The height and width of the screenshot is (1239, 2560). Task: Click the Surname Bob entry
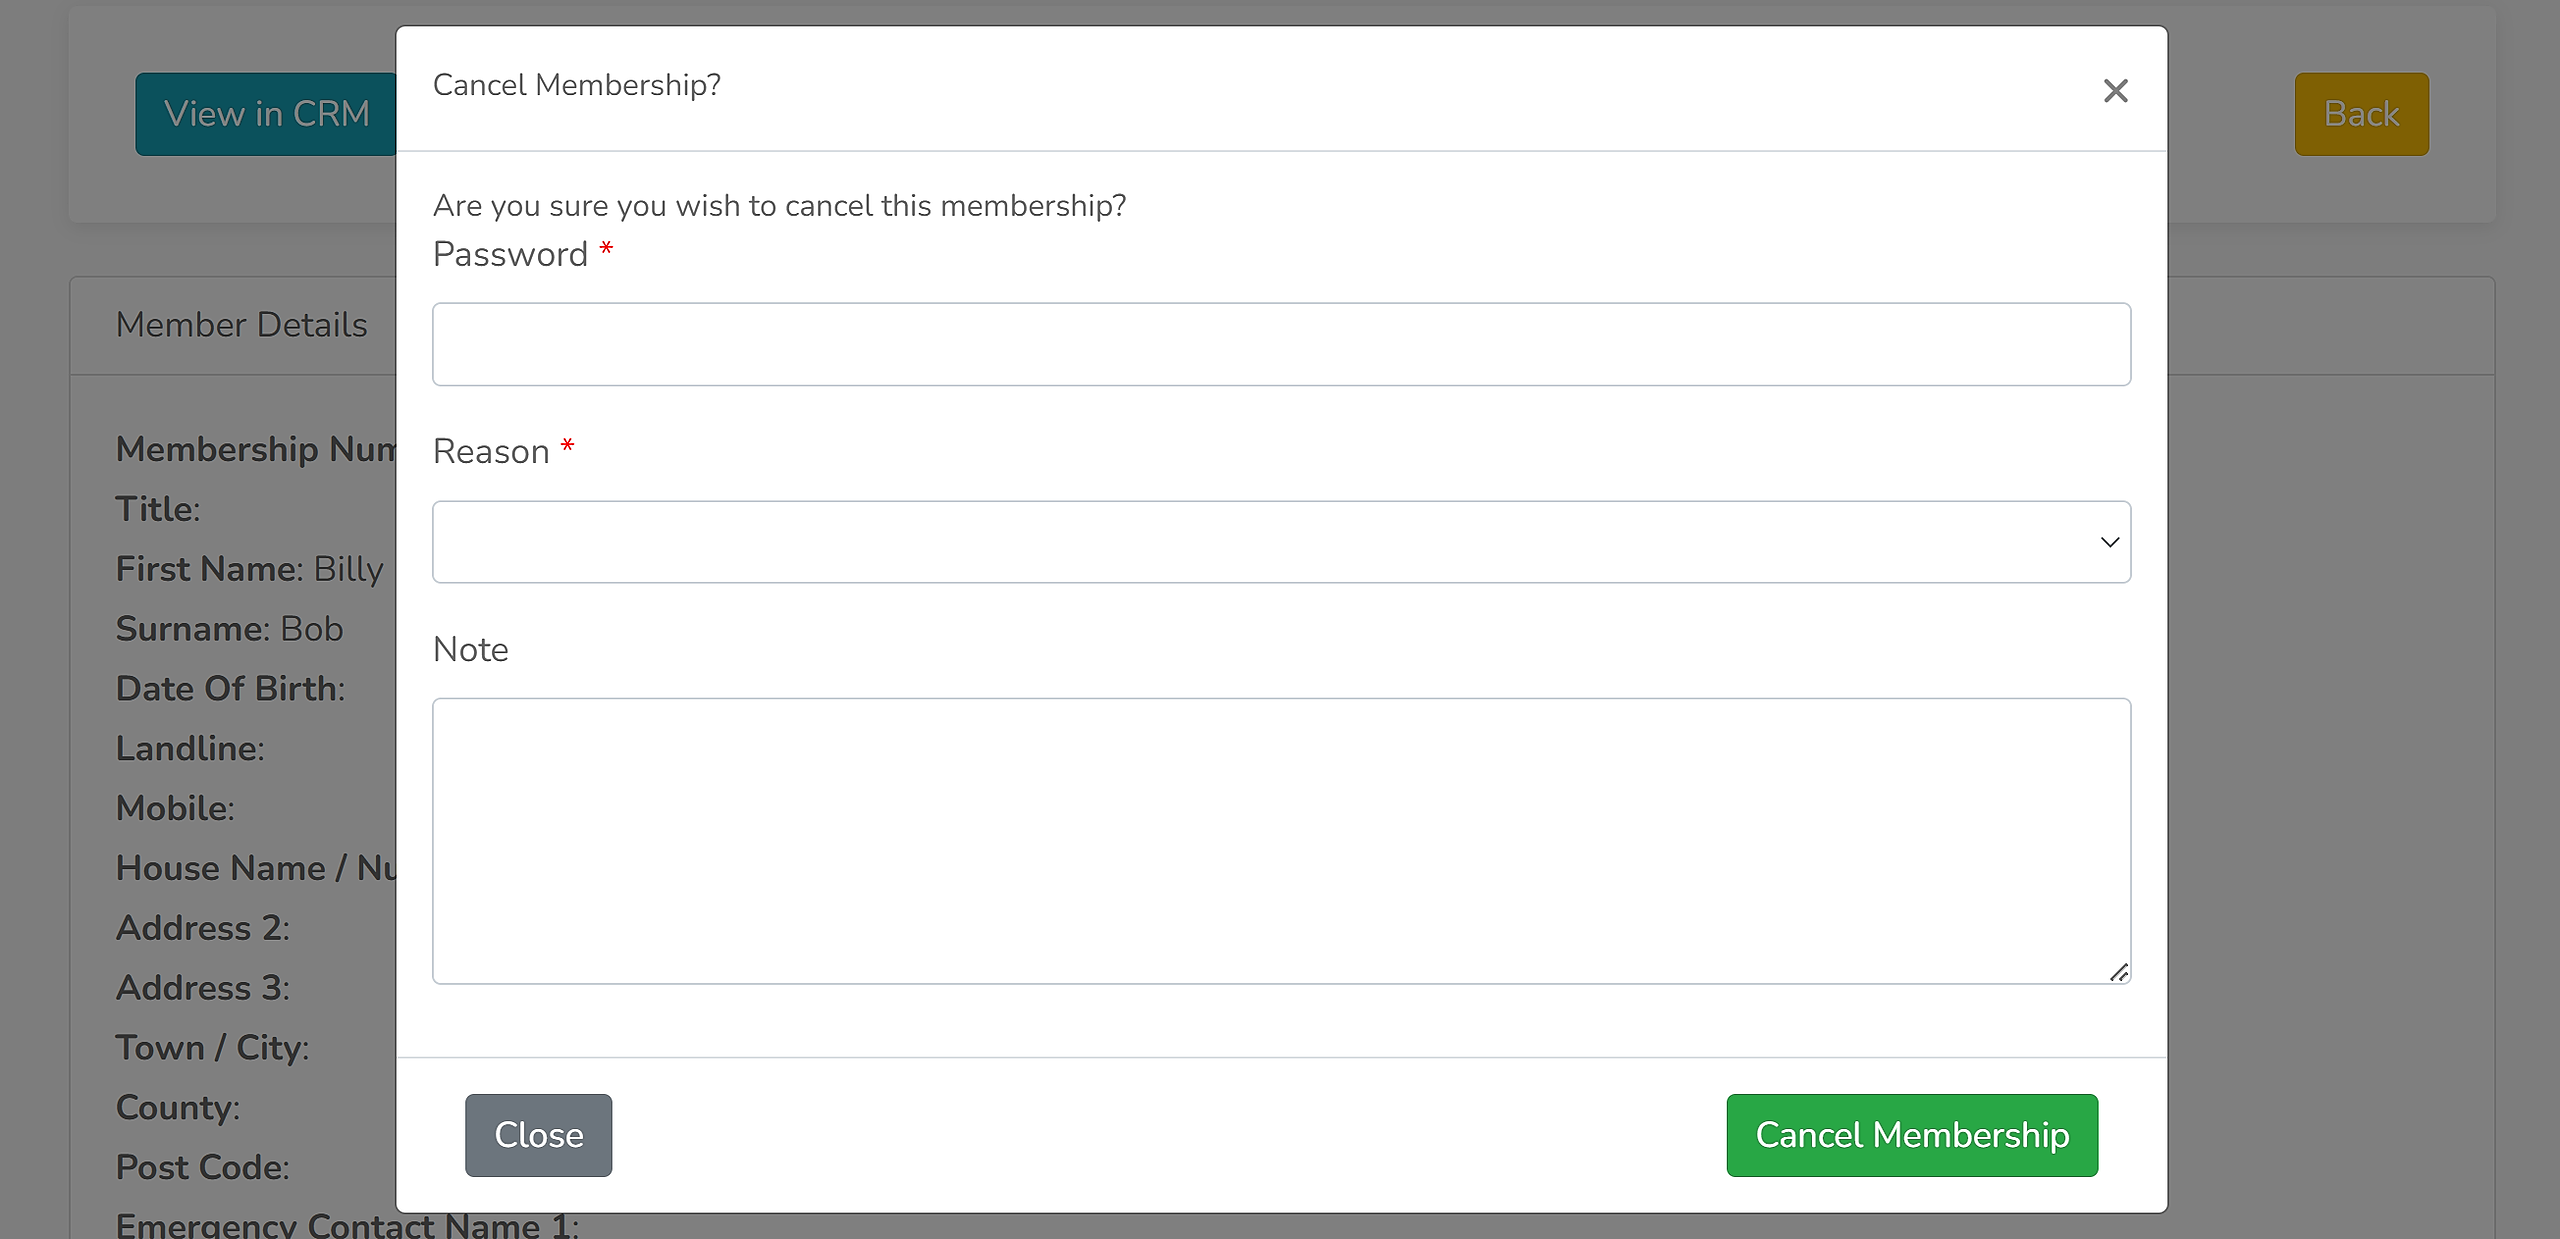[229, 629]
